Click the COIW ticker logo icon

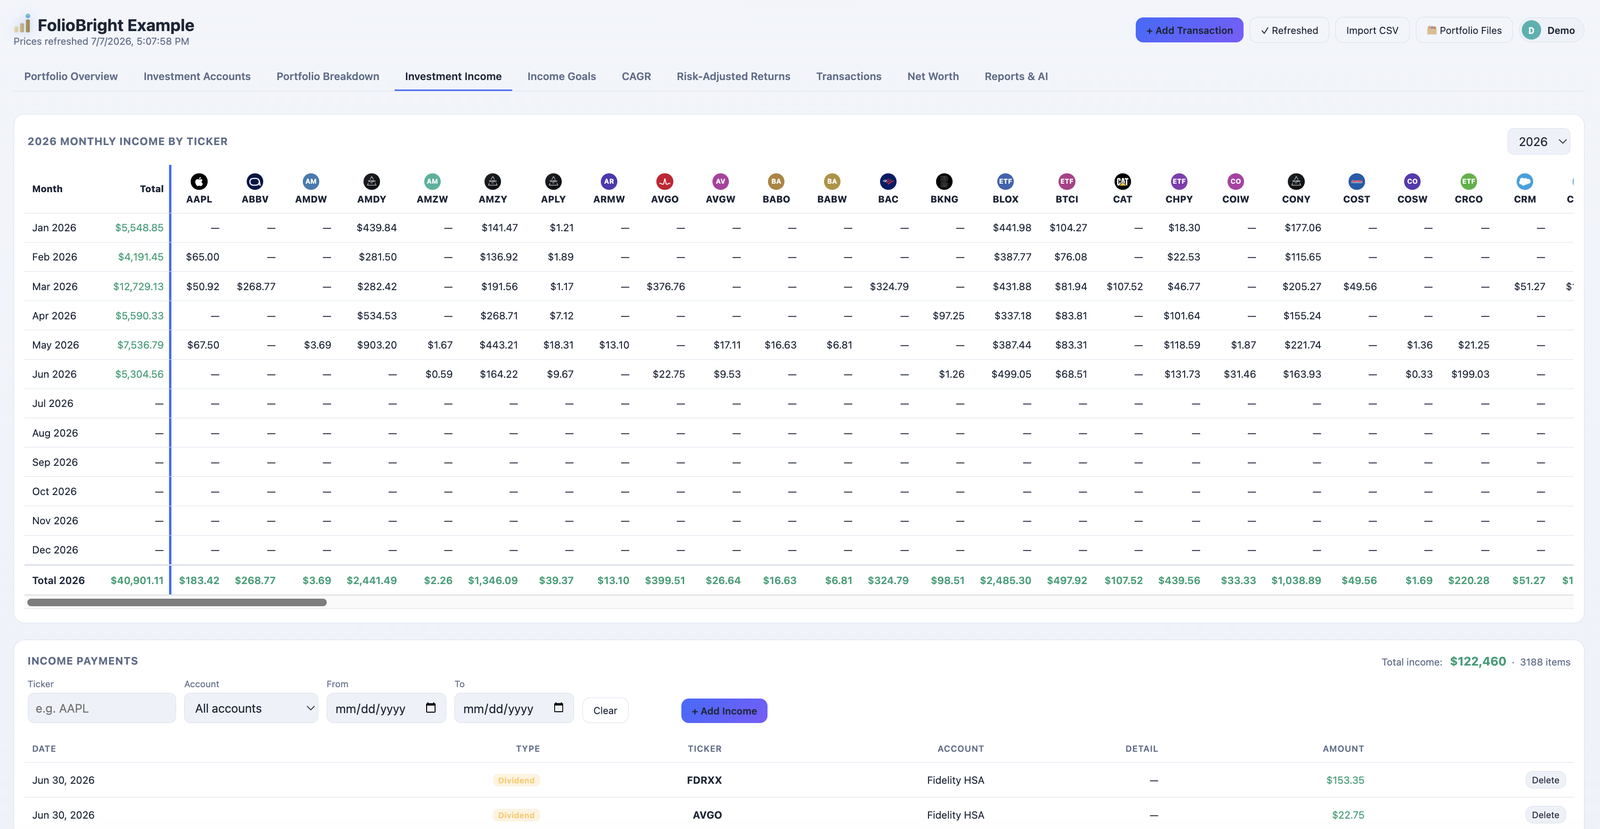pyautogui.click(x=1236, y=181)
